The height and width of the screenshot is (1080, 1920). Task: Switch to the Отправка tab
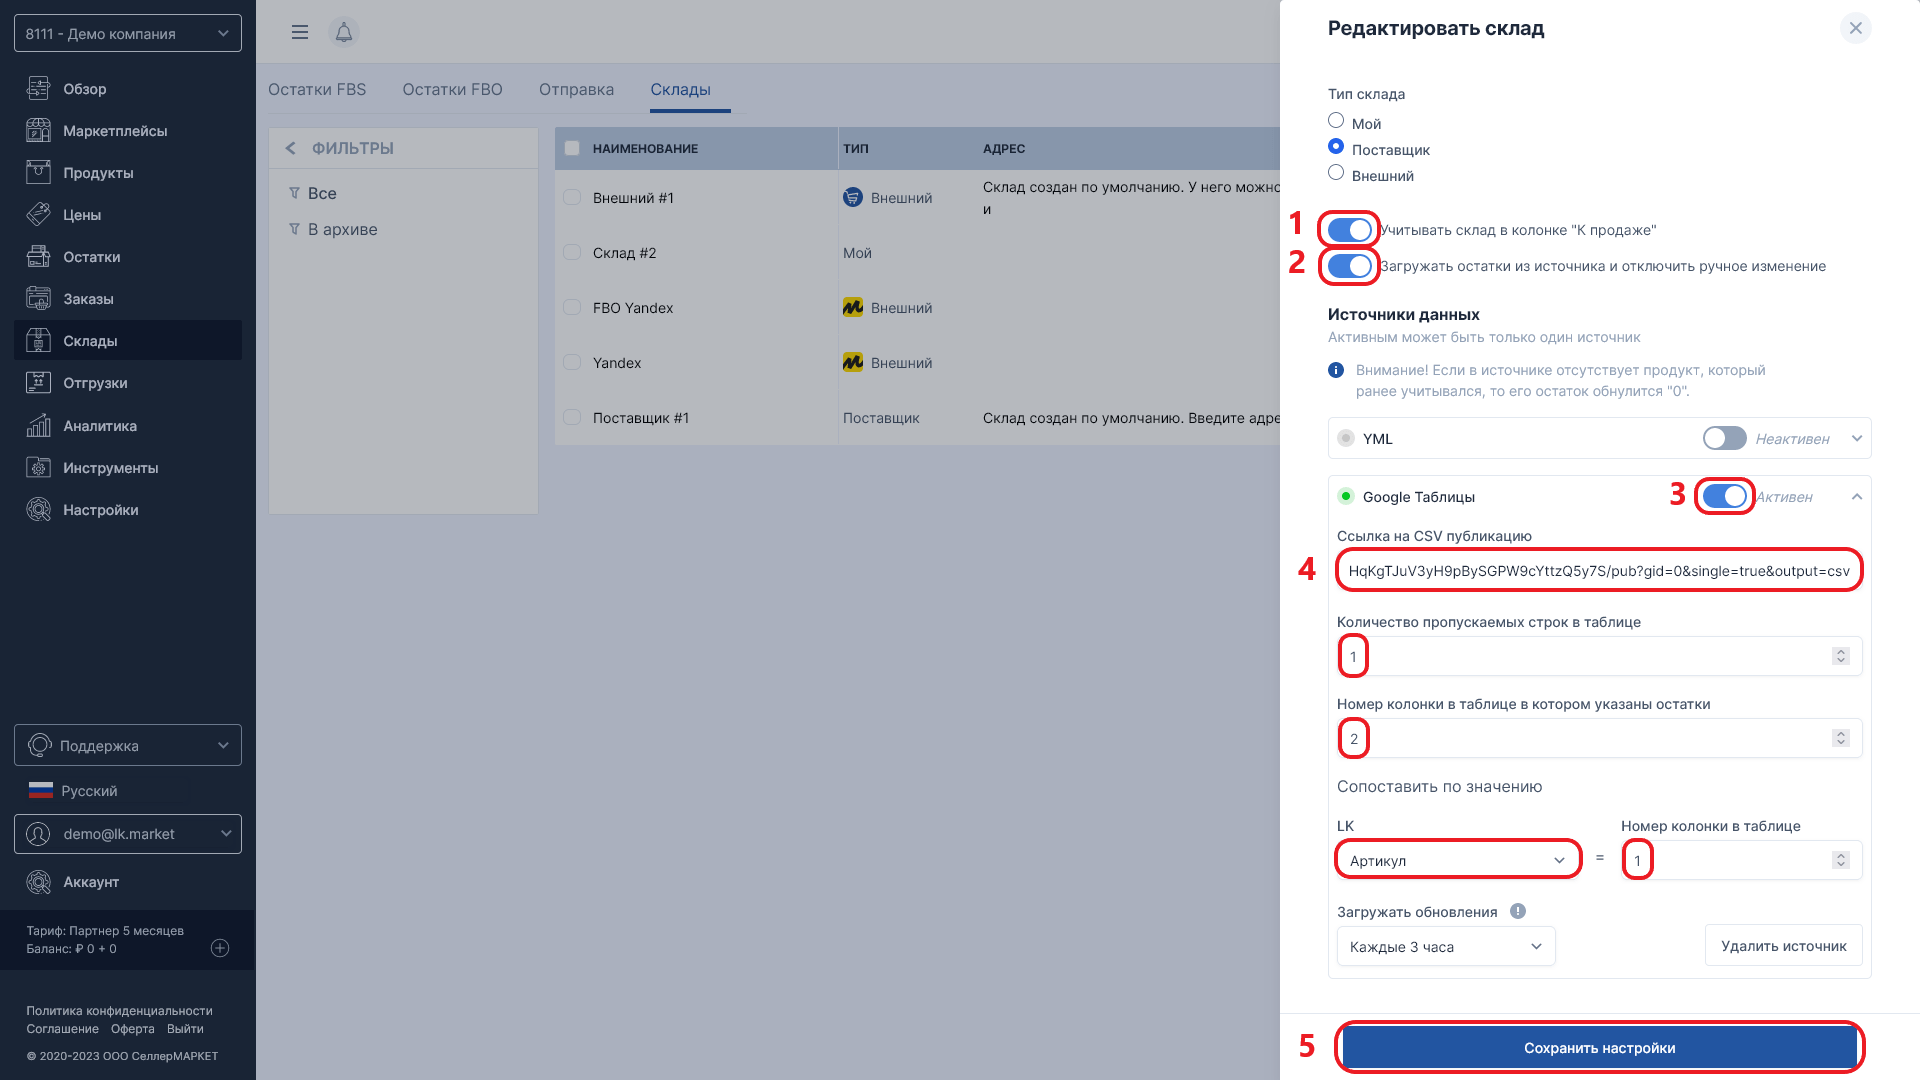tap(576, 89)
